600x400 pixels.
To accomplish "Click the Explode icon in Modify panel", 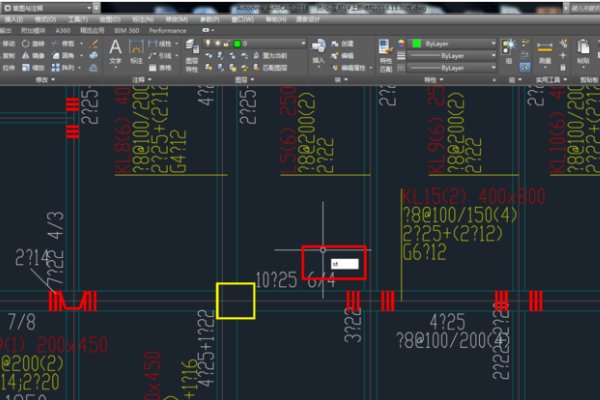I will (94, 56).
